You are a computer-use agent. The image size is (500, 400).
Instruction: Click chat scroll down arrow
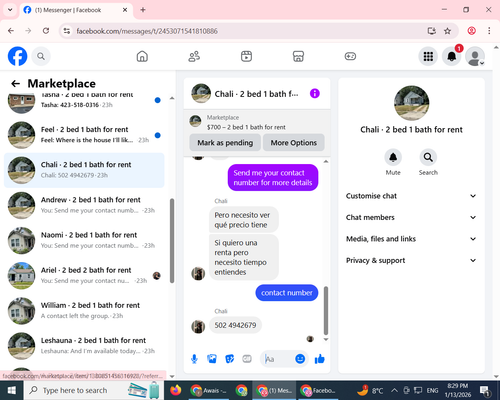point(326,339)
